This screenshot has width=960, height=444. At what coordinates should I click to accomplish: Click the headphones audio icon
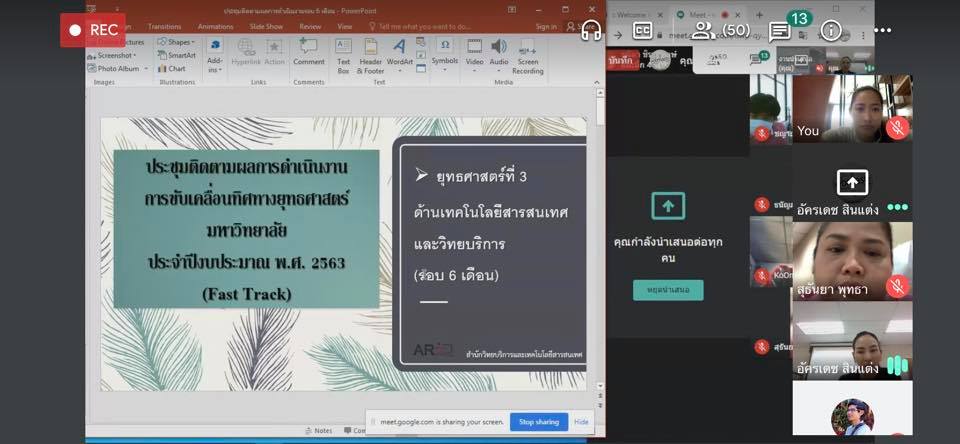click(x=591, y=31)
